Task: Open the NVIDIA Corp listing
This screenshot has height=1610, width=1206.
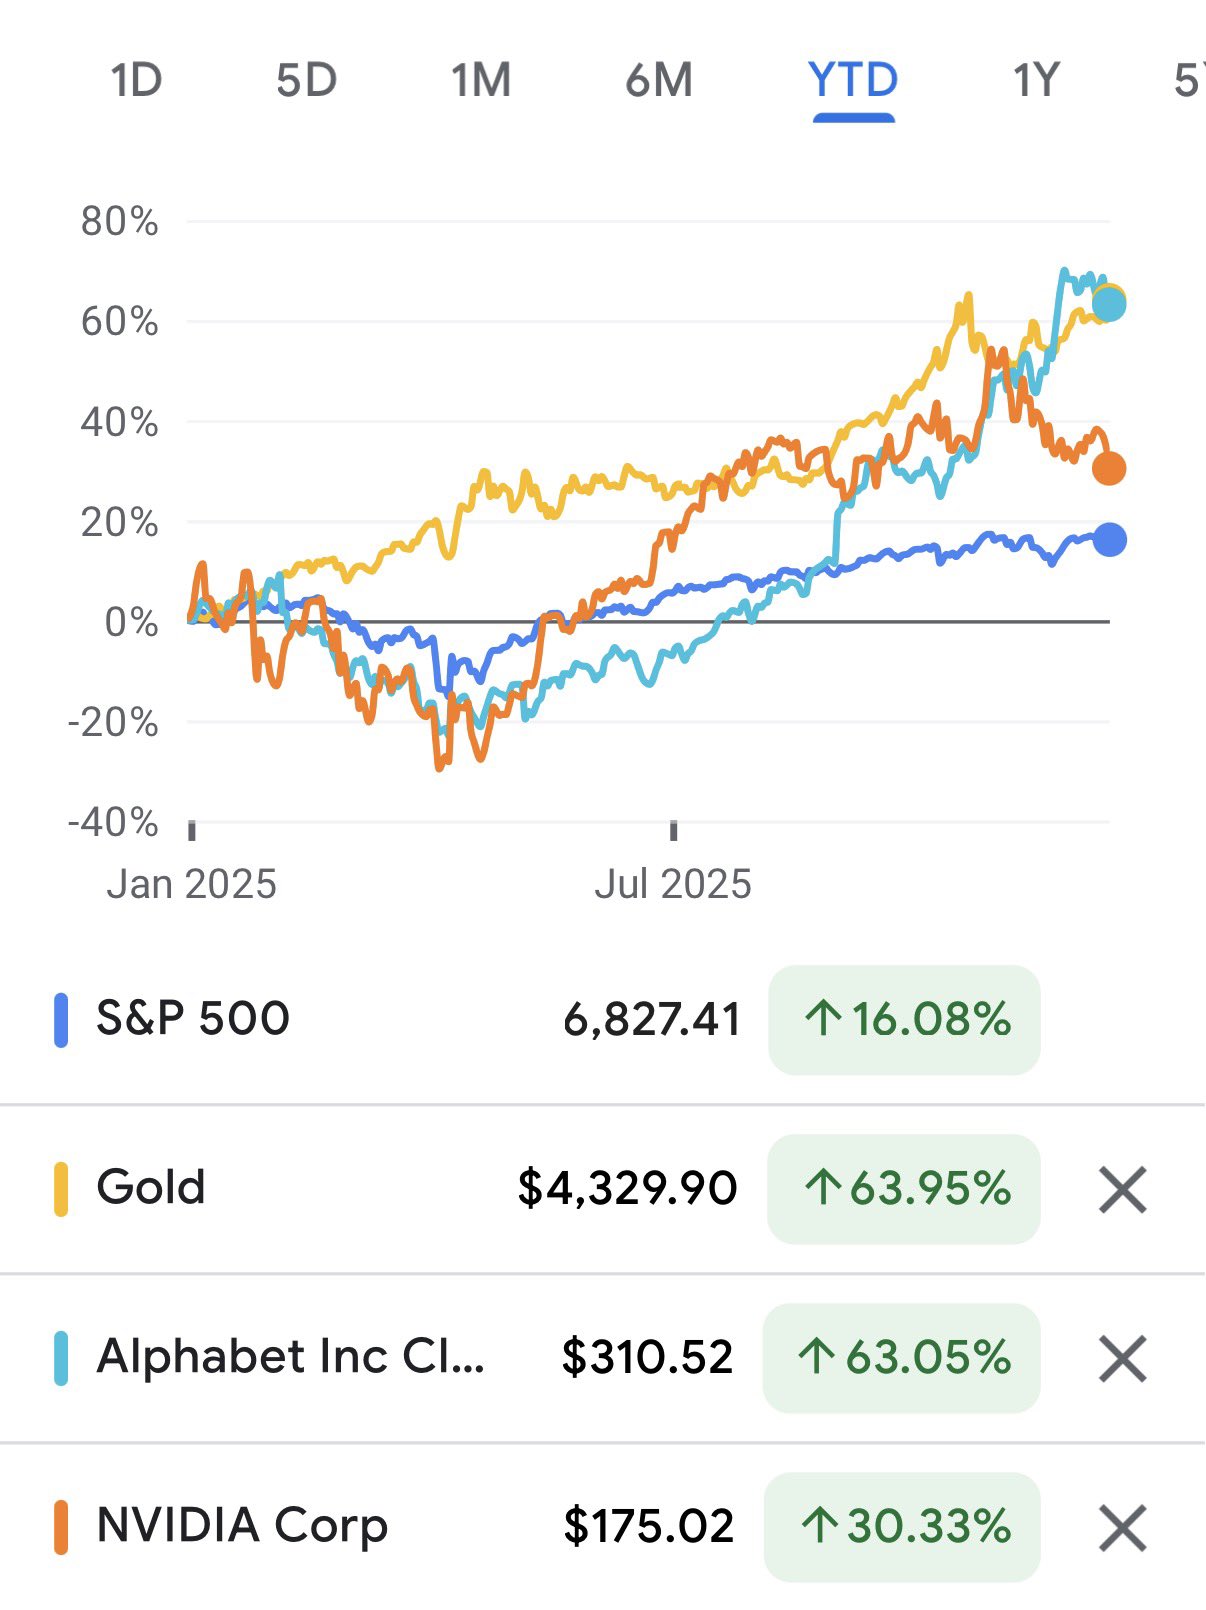Action: pyautogui.click(x=242, y=1526)
